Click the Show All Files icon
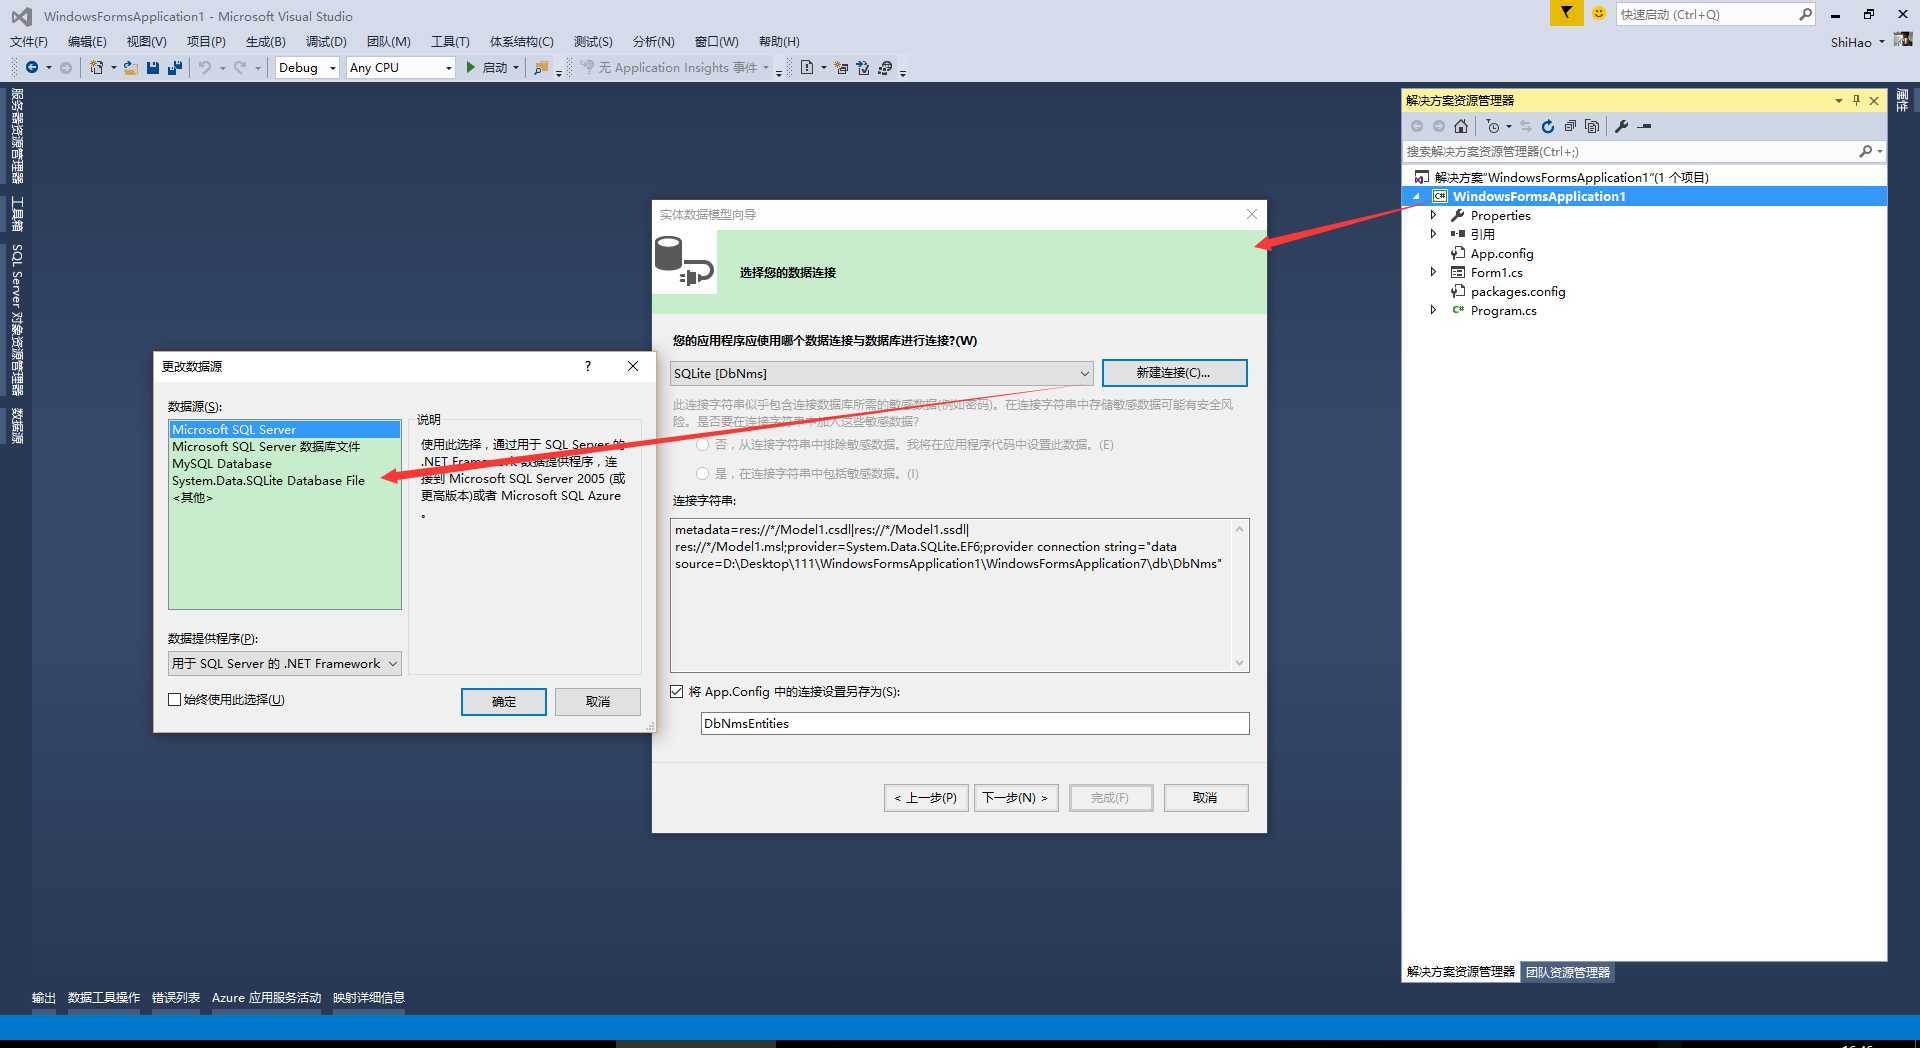1920x1048 pixels. 1592,126
